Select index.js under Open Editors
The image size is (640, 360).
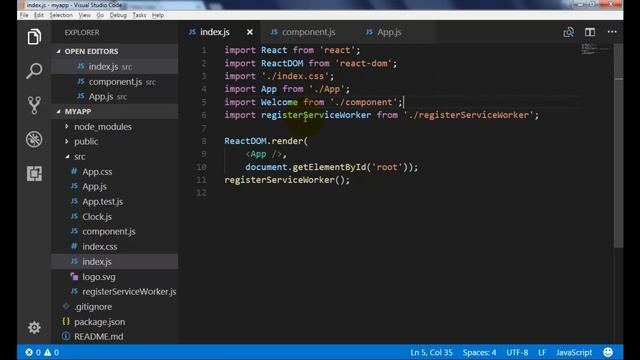(115, 67)
